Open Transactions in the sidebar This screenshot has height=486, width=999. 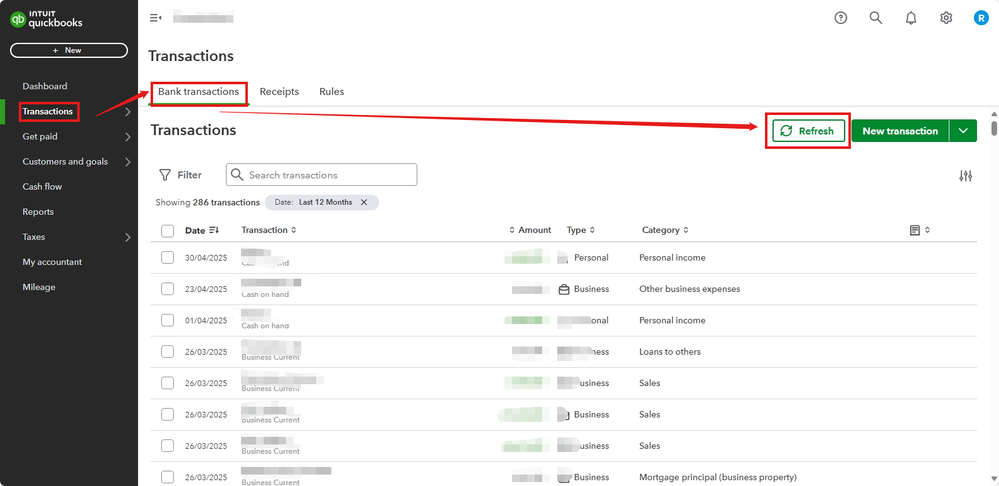48,111
